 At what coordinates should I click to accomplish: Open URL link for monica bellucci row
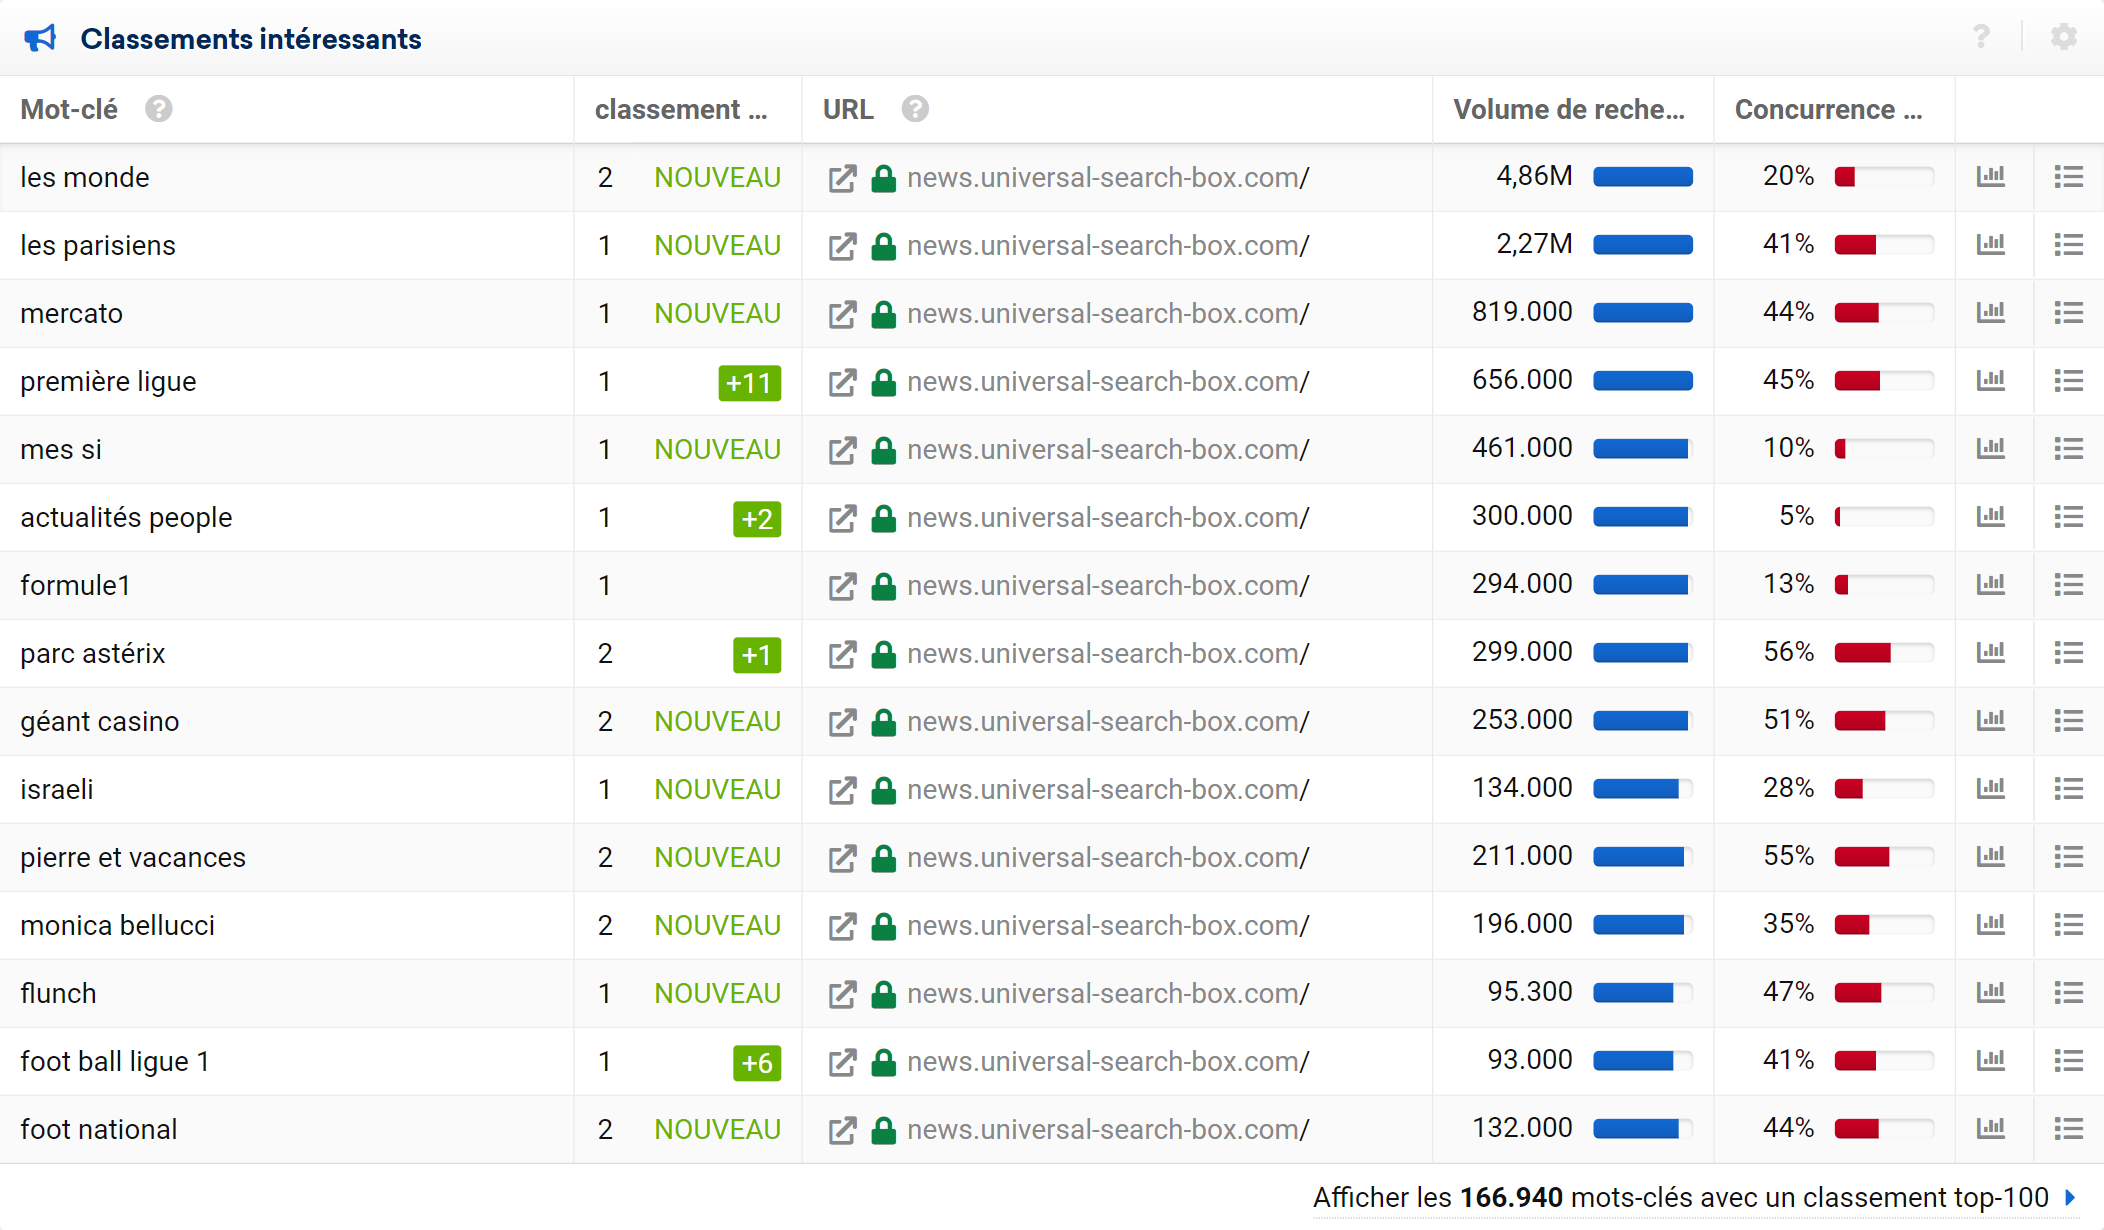pyautogui.click(x=1108, y=925)
